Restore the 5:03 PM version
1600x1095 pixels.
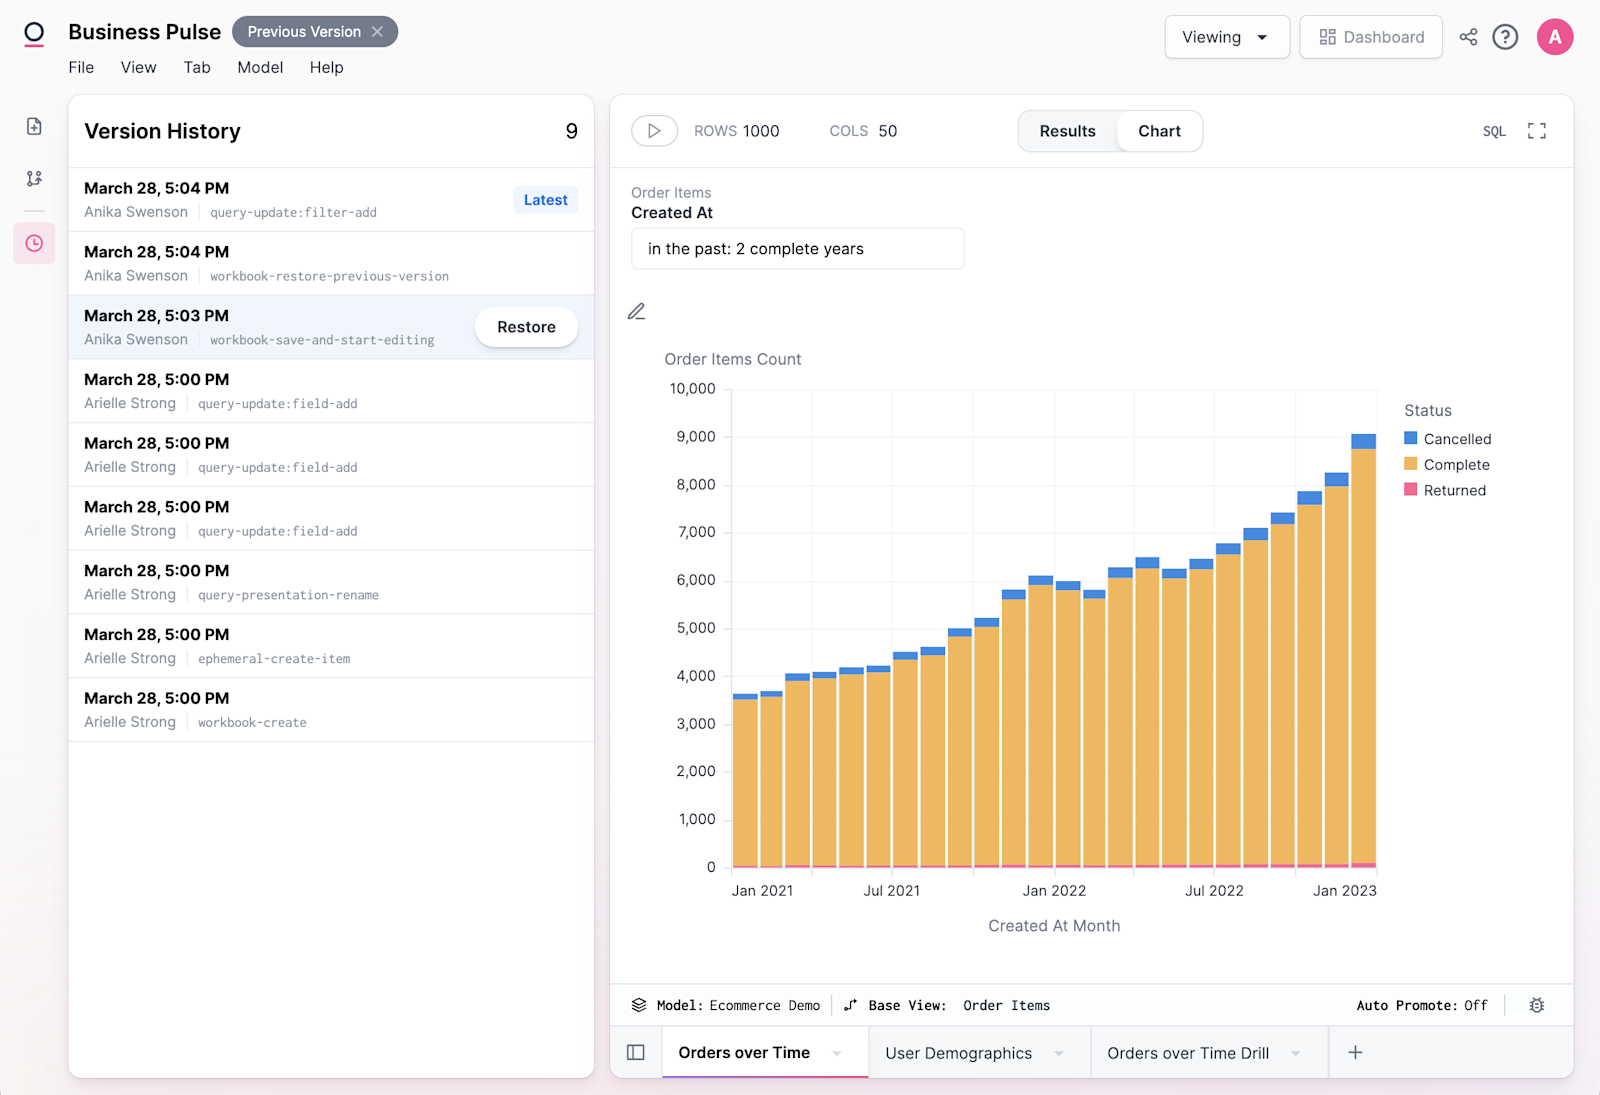click(x=526, y=327)
